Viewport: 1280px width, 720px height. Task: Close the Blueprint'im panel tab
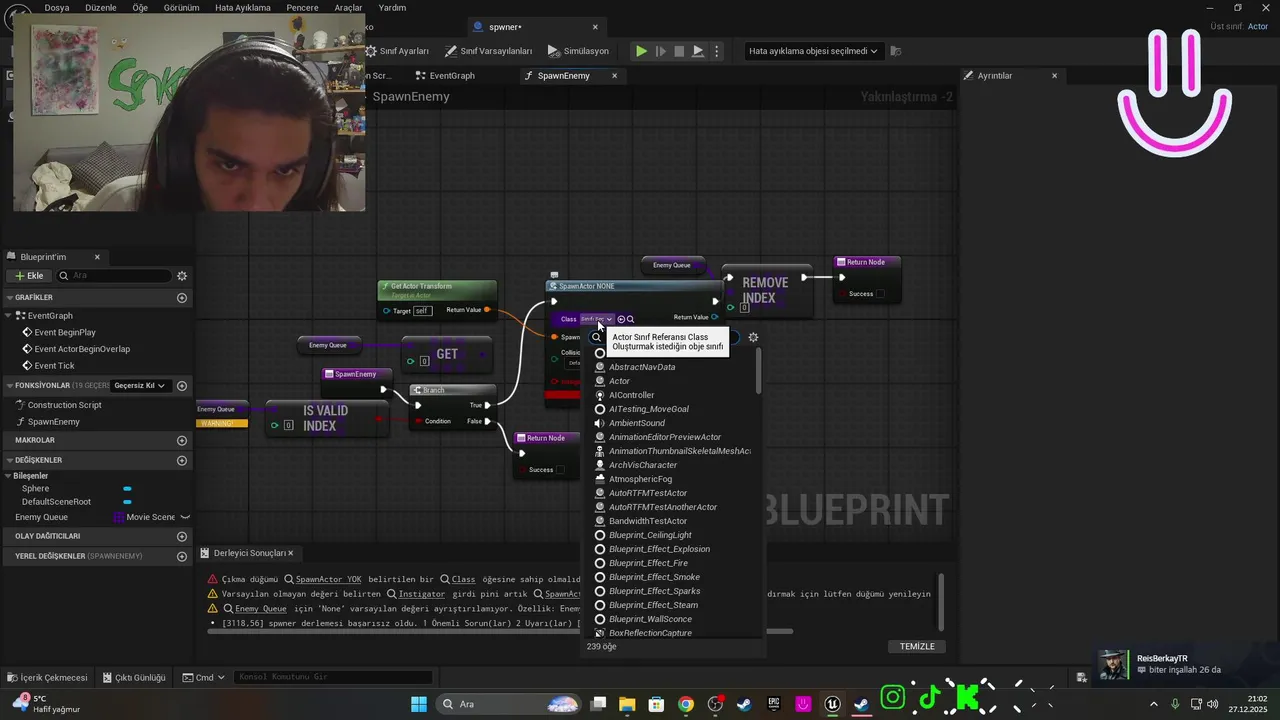pos(97,257)
